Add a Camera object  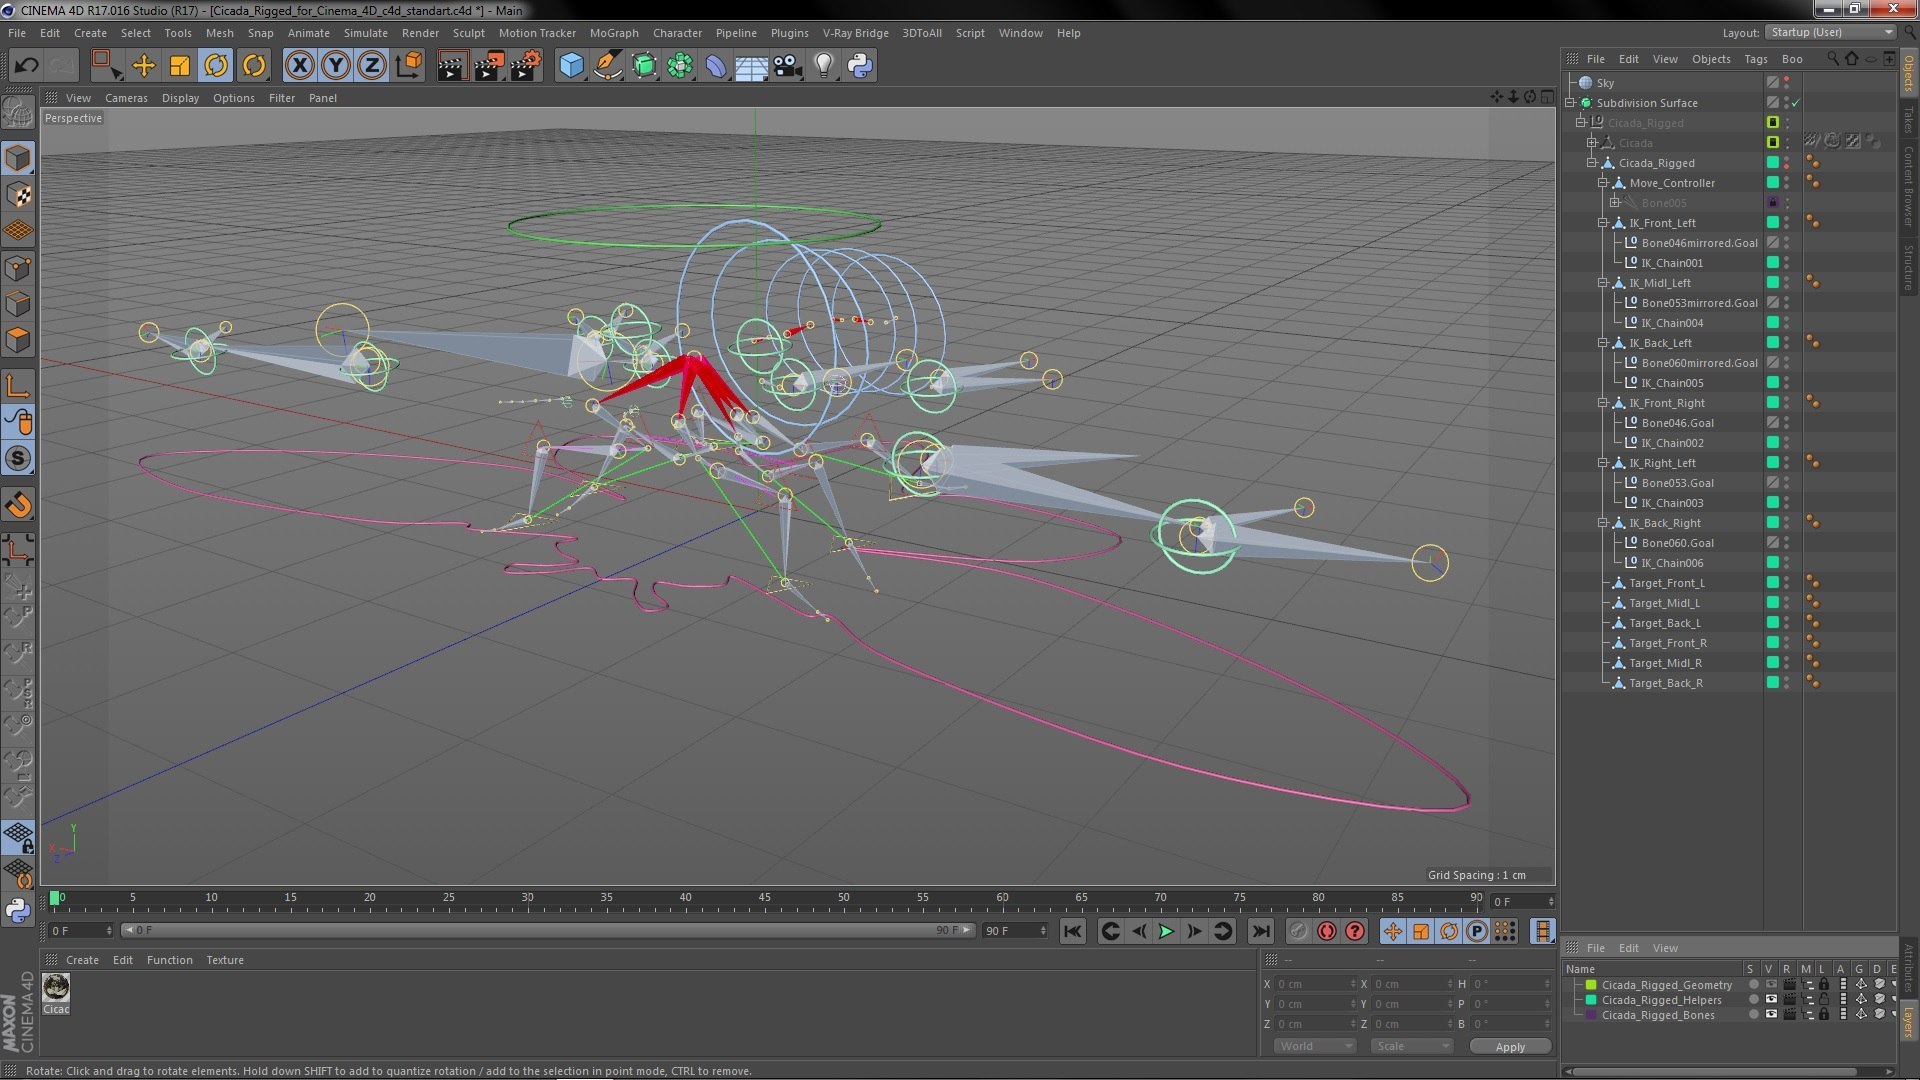coord(788,66)
